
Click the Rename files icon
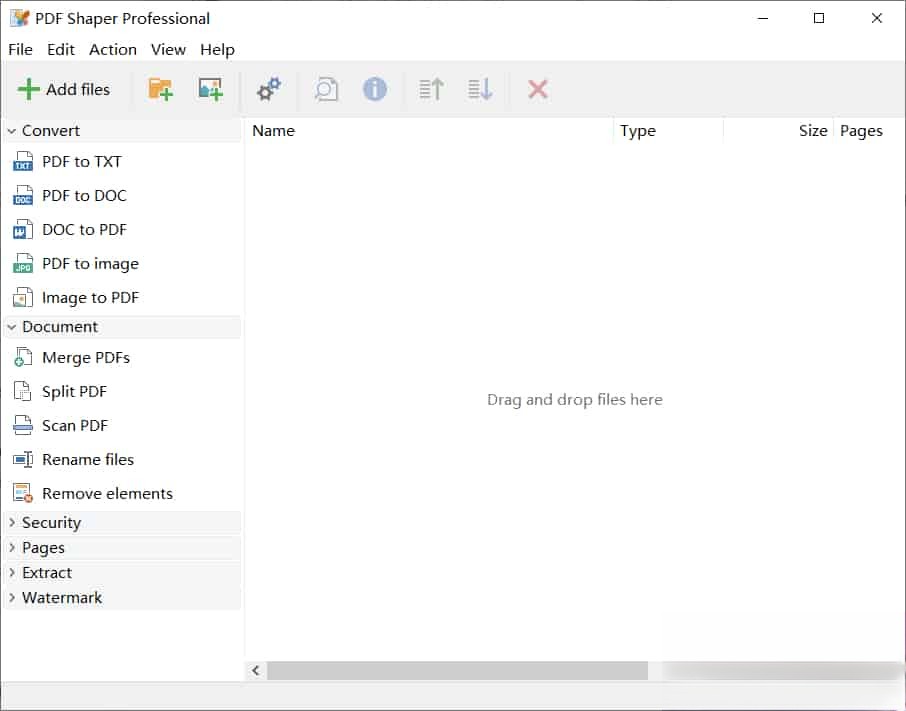(x=23, y=460)
